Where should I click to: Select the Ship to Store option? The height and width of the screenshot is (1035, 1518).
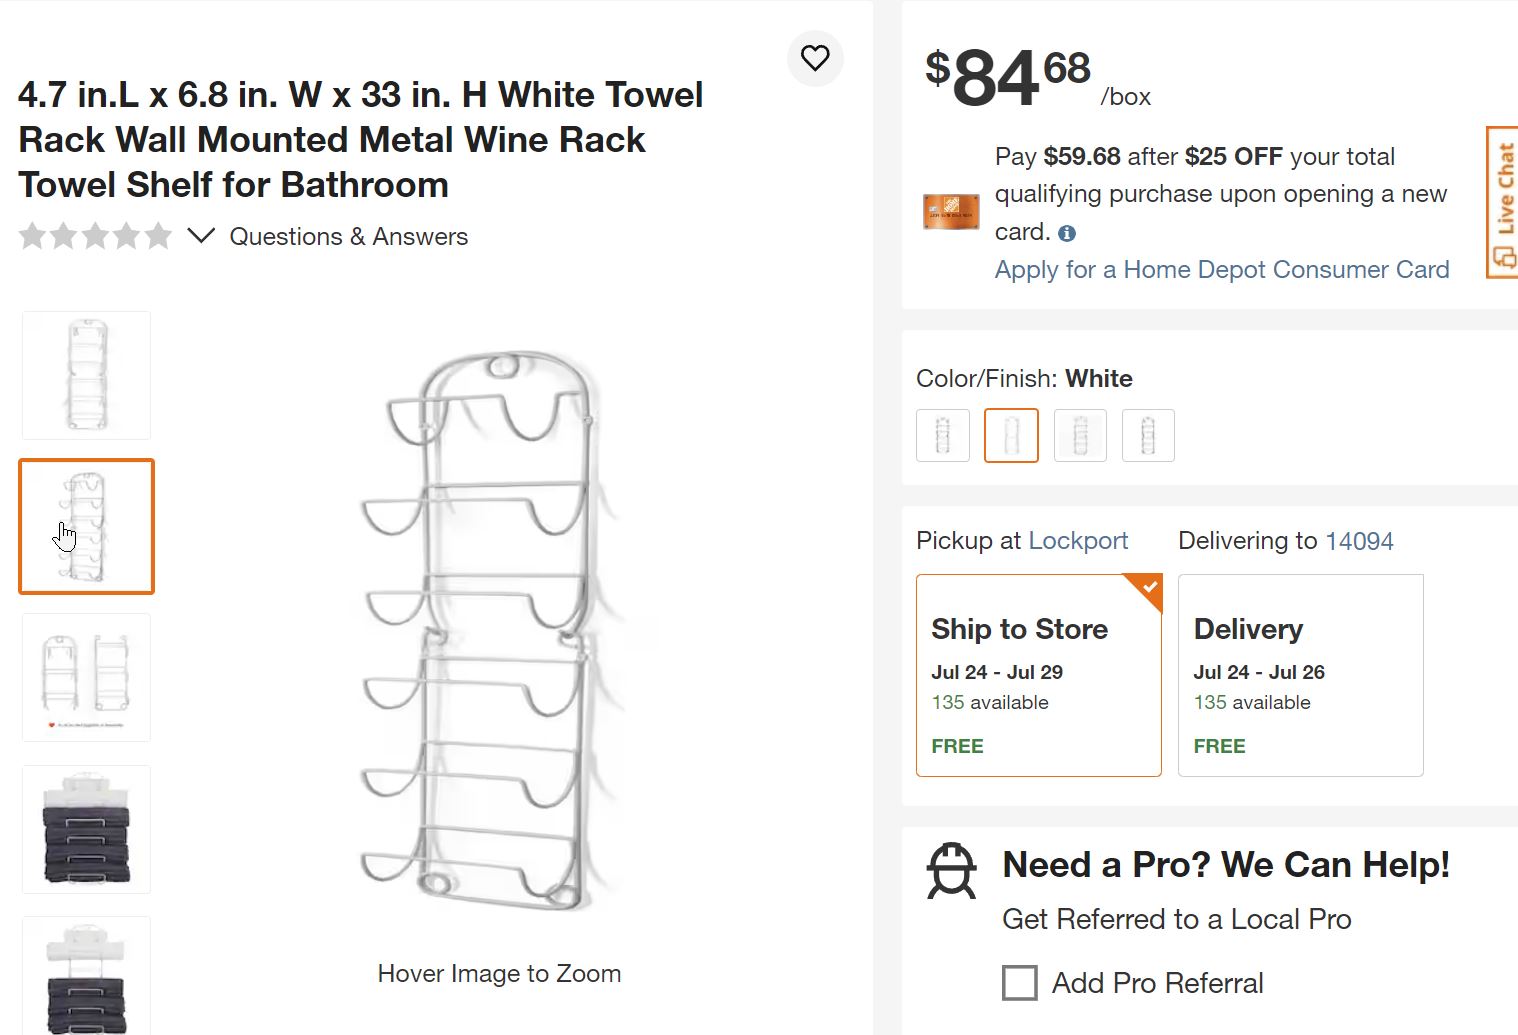coord(1038,675)
